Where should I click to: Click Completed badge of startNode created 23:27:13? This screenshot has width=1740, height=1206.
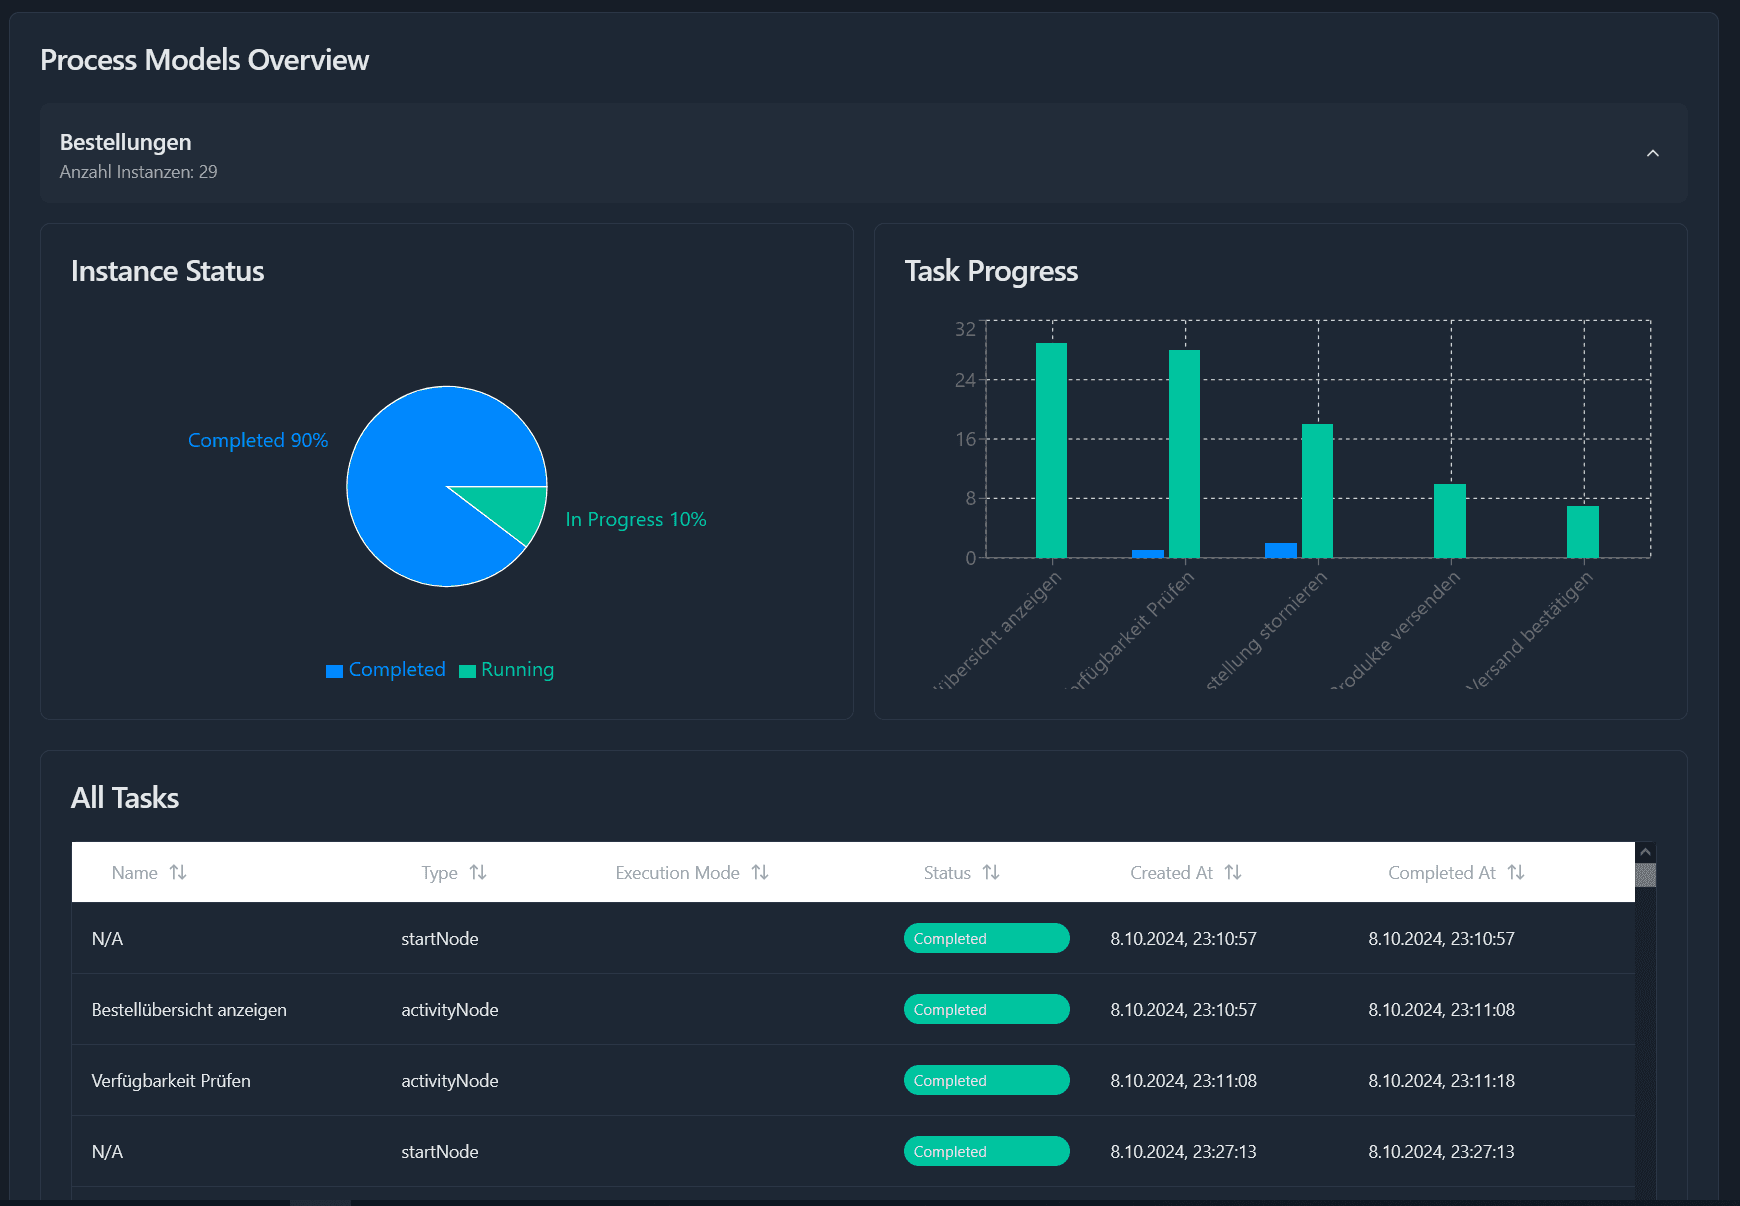tap(986, 1151)
